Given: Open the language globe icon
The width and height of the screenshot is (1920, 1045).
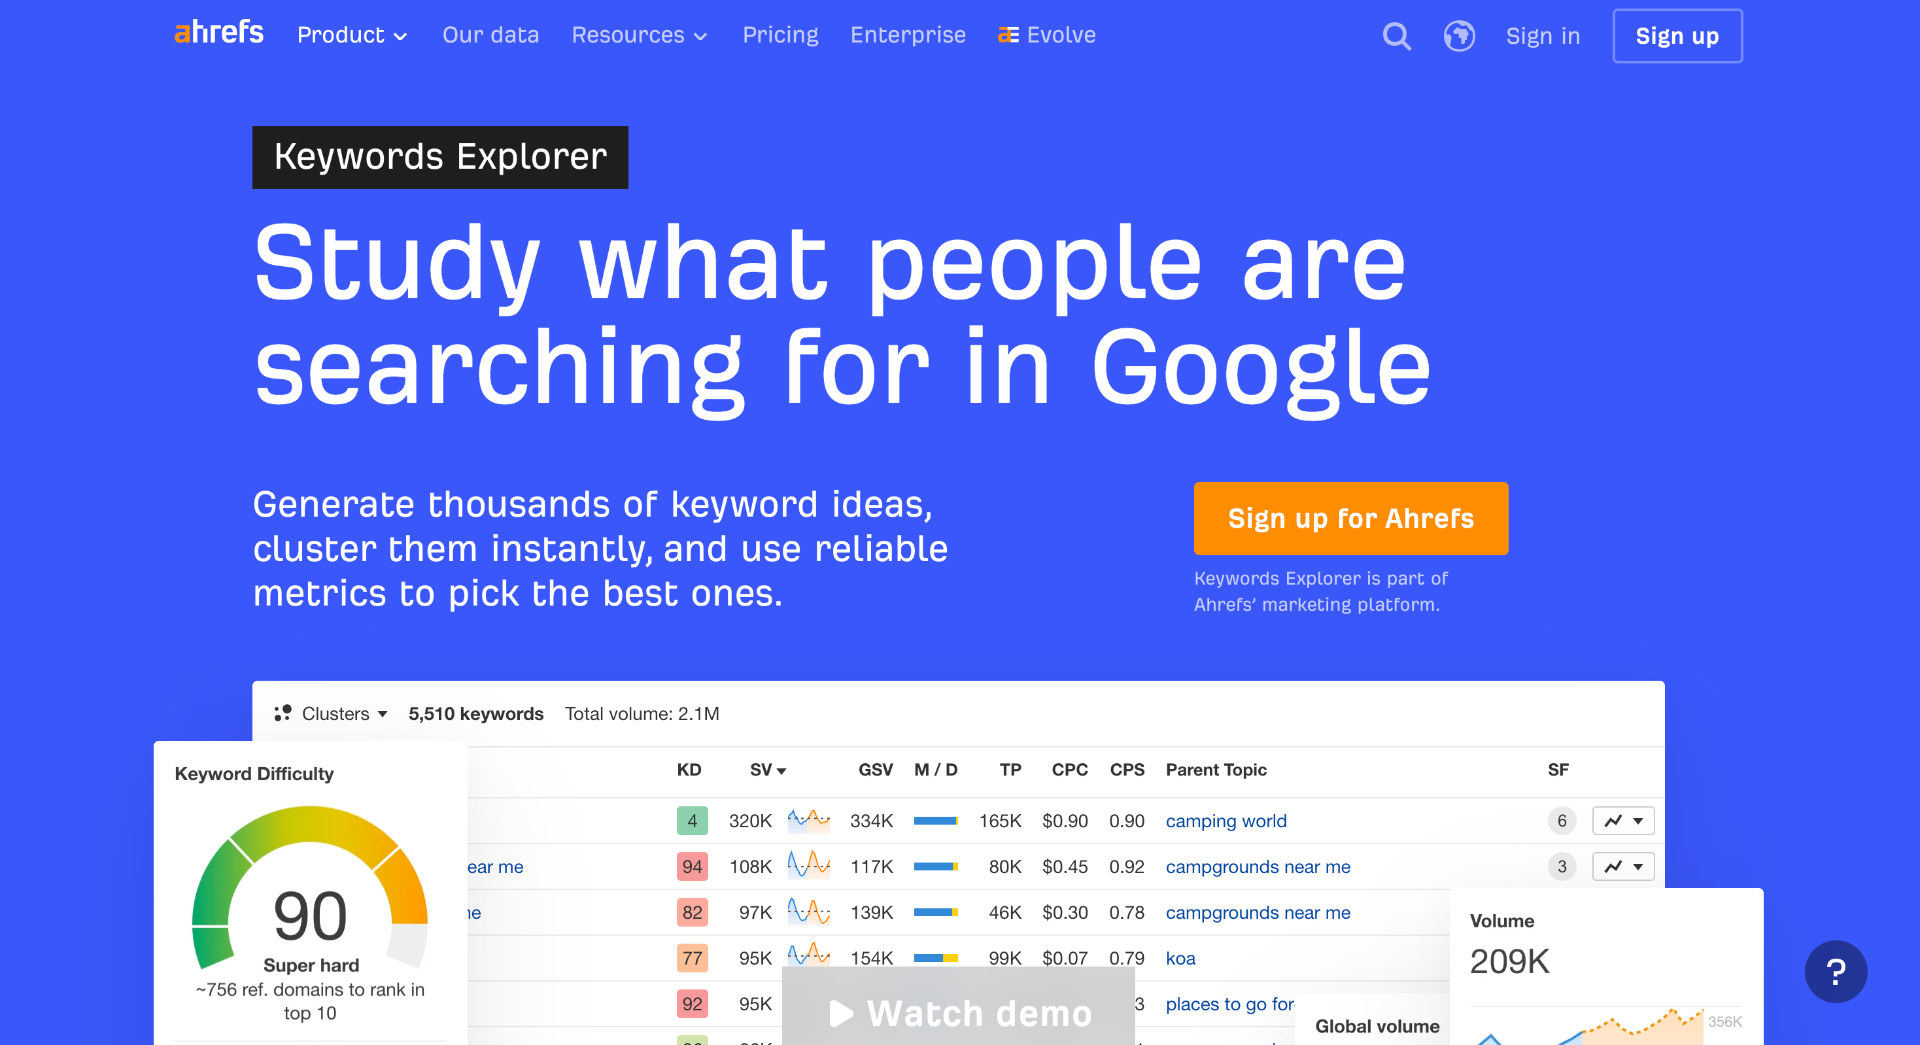Looking at the screenshot, I should tap(1459, 36).
